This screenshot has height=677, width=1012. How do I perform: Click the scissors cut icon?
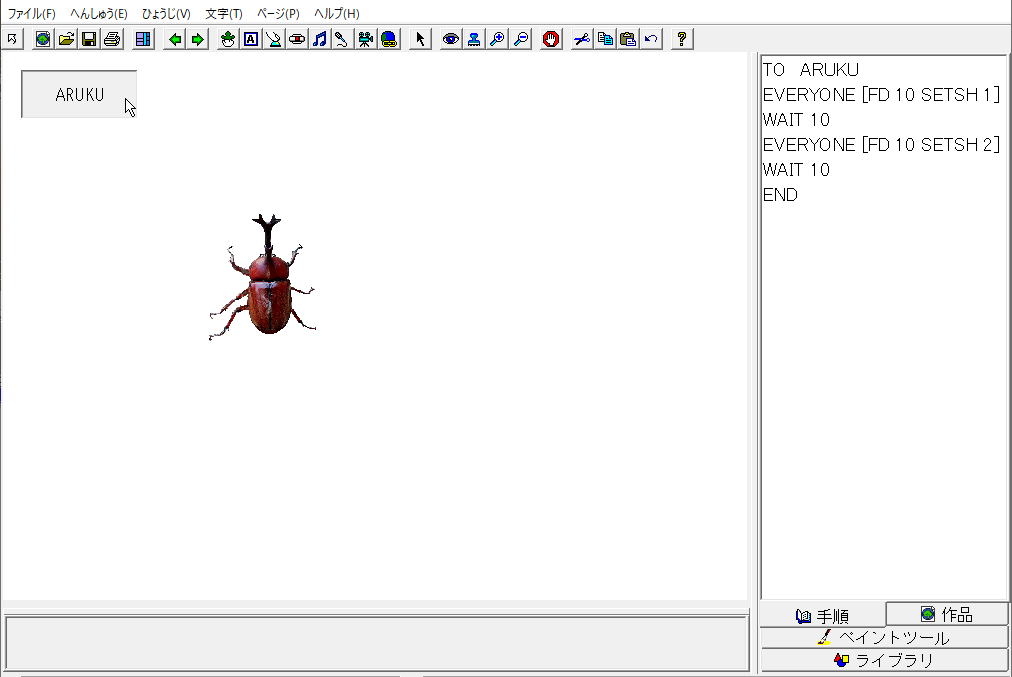coord(581,39)
